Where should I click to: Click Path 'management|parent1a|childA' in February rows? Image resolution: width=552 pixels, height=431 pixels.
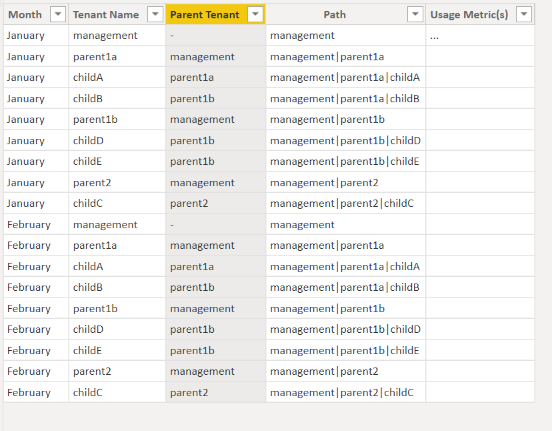(x=345, y=267)
